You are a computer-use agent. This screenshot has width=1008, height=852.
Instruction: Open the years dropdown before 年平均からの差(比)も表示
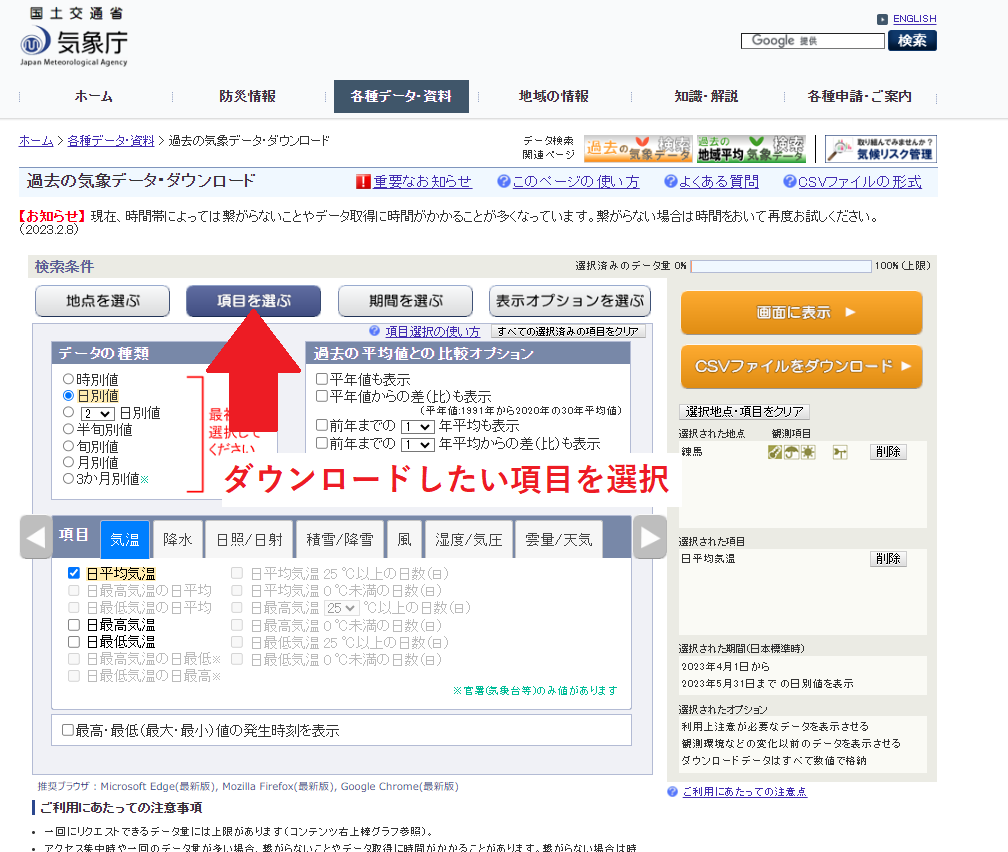(x=417, y=444)
